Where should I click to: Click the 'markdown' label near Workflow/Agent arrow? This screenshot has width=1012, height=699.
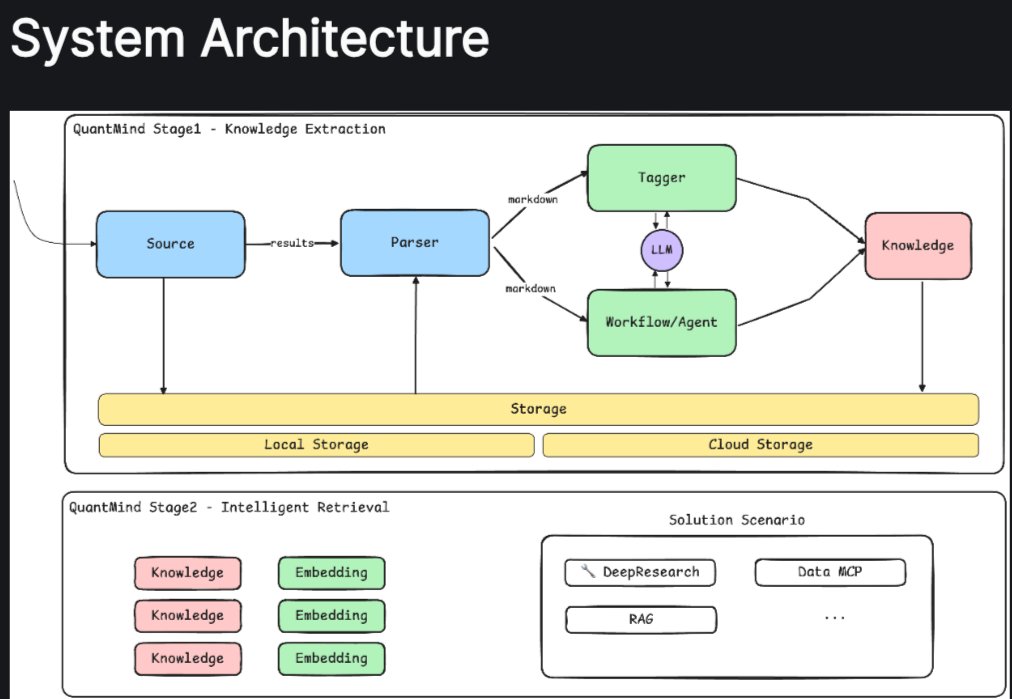tap(531, 288)
